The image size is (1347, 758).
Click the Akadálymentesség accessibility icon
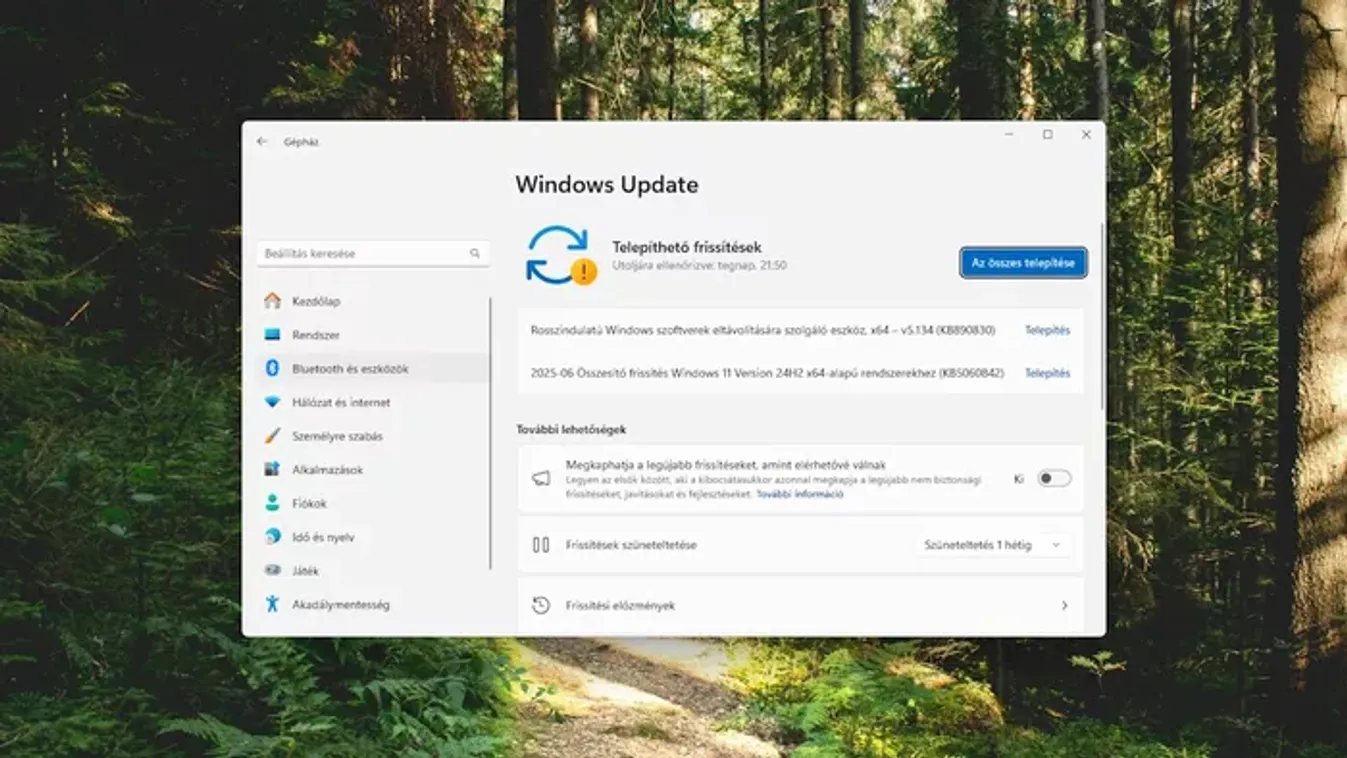tap(272, 604)
